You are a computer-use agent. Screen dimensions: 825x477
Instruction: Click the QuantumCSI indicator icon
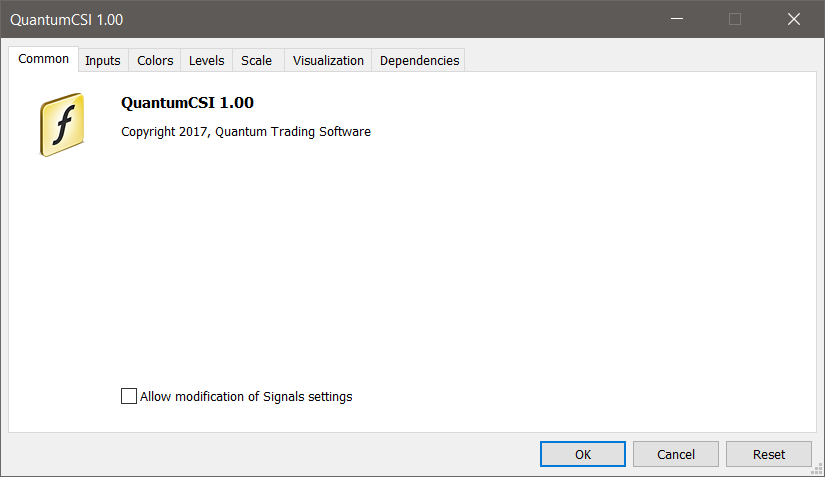[x=62, y=126]
